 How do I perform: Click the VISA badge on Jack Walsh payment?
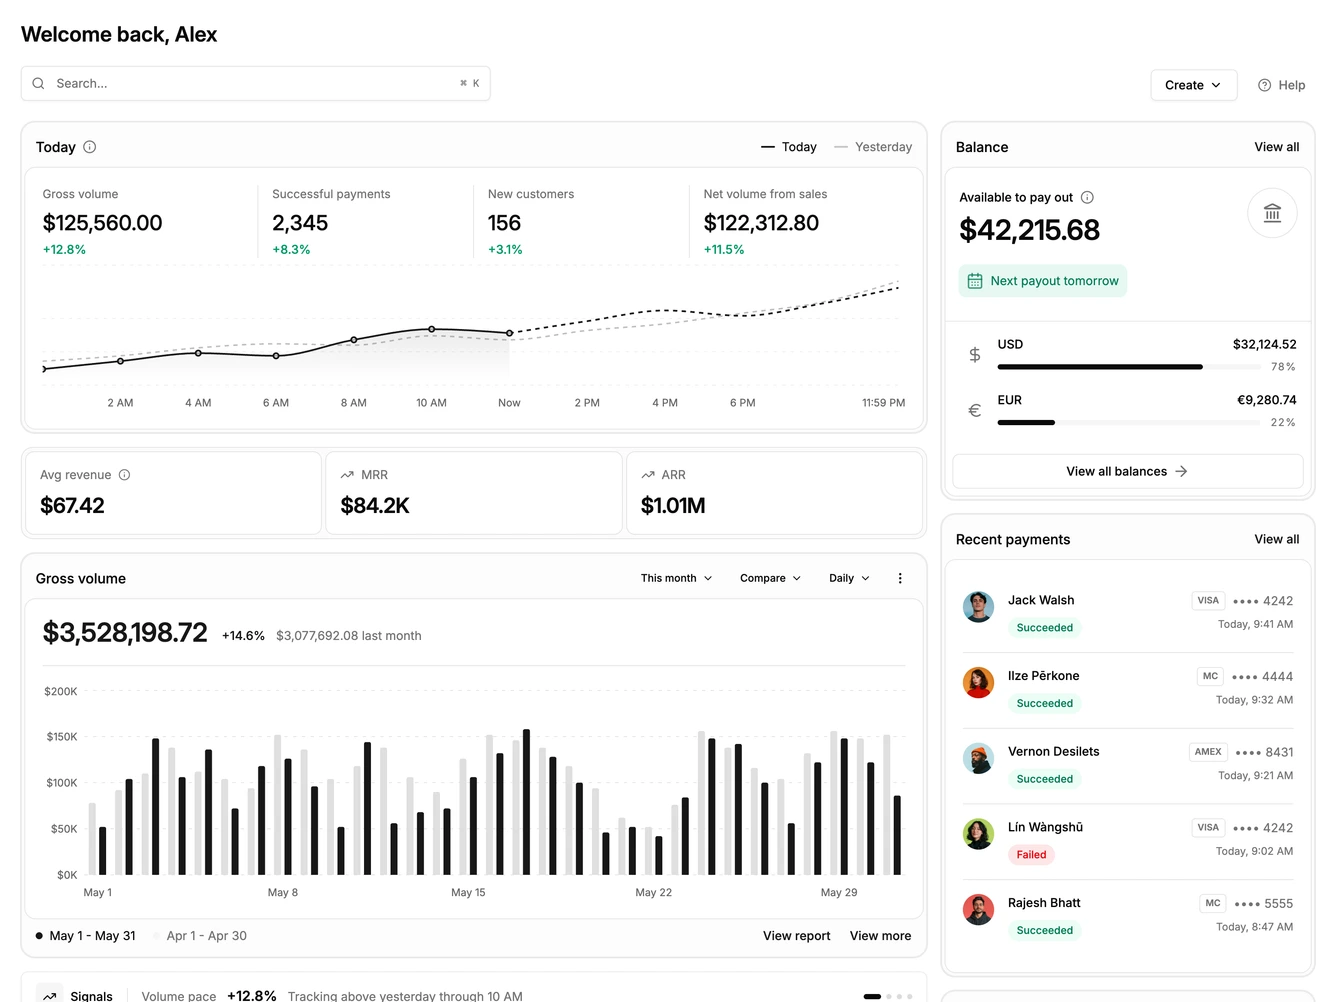pyautogui.click(x=1208, y=601)
